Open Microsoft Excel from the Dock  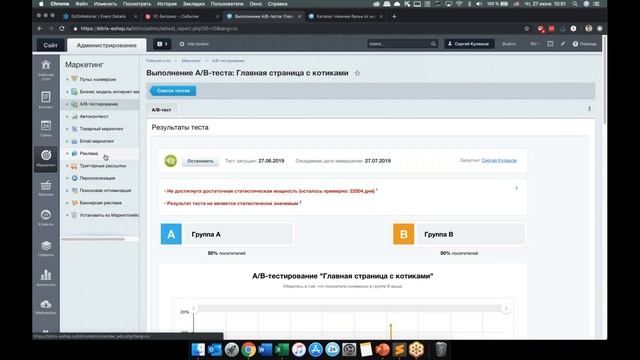[x=282, y=350]
